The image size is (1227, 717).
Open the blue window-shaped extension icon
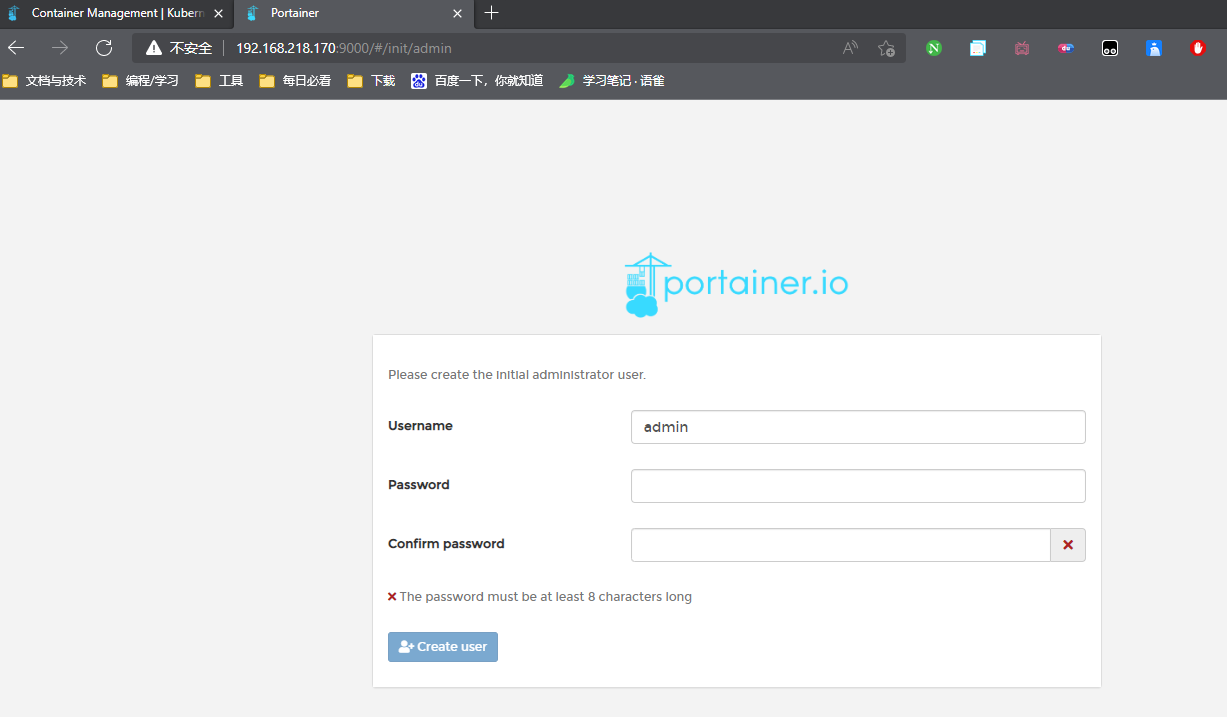(978, 48)
